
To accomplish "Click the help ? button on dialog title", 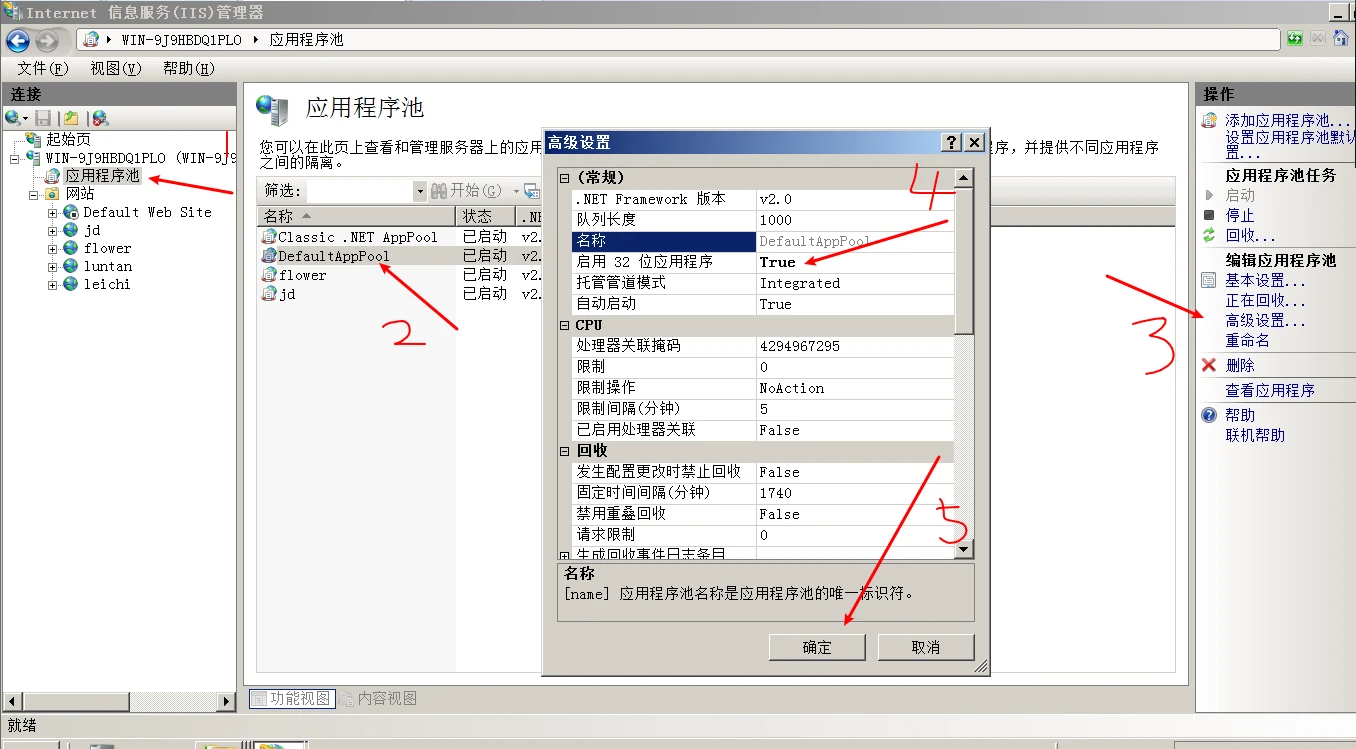I will 951,142.
